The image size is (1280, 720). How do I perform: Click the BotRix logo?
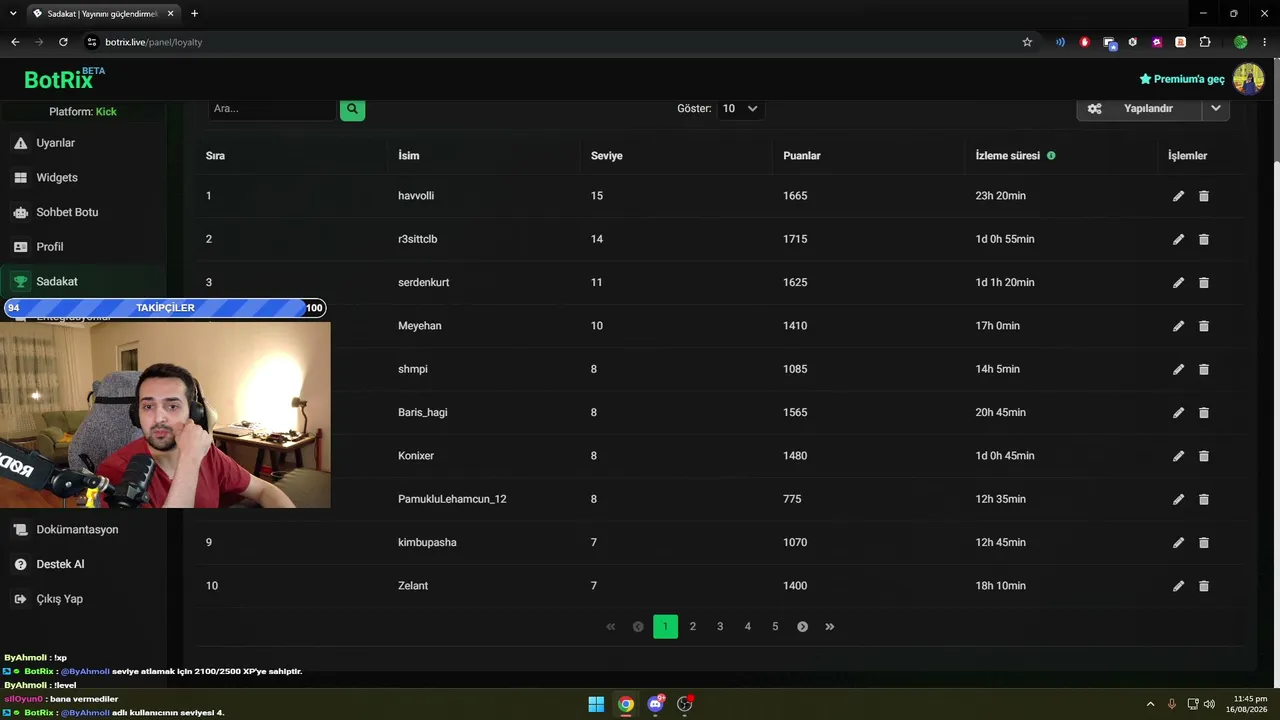64,79
